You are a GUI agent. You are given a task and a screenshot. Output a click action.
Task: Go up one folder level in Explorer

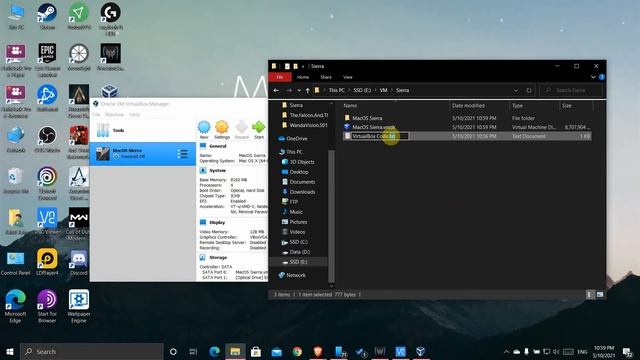coord(307,90)
